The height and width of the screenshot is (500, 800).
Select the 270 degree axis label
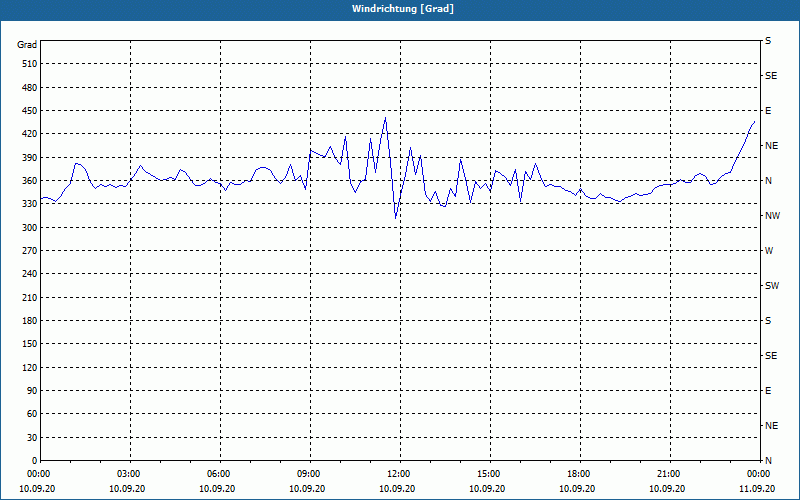tap(30, 251)
